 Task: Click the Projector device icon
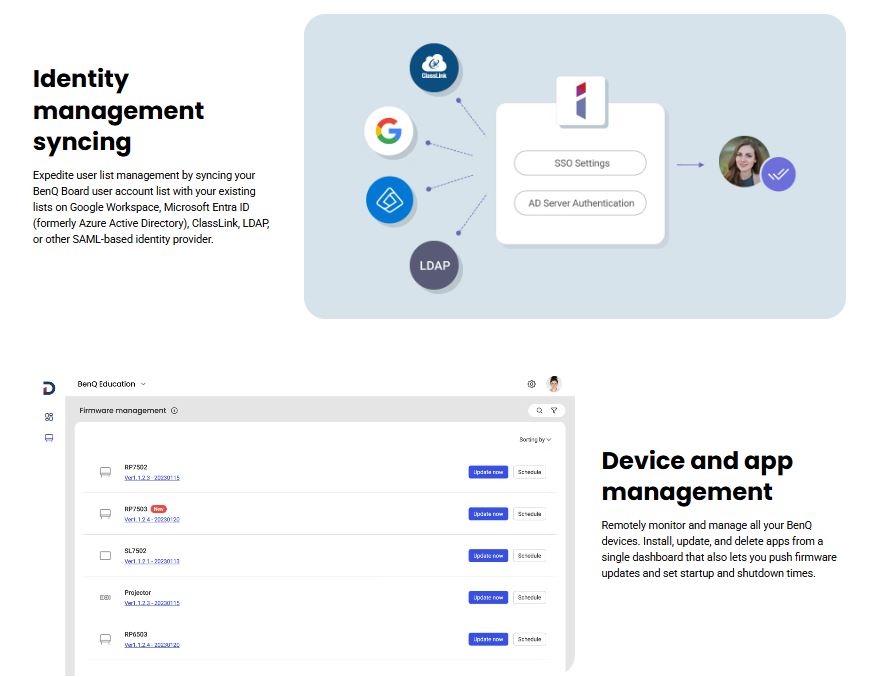click(105, 597)
